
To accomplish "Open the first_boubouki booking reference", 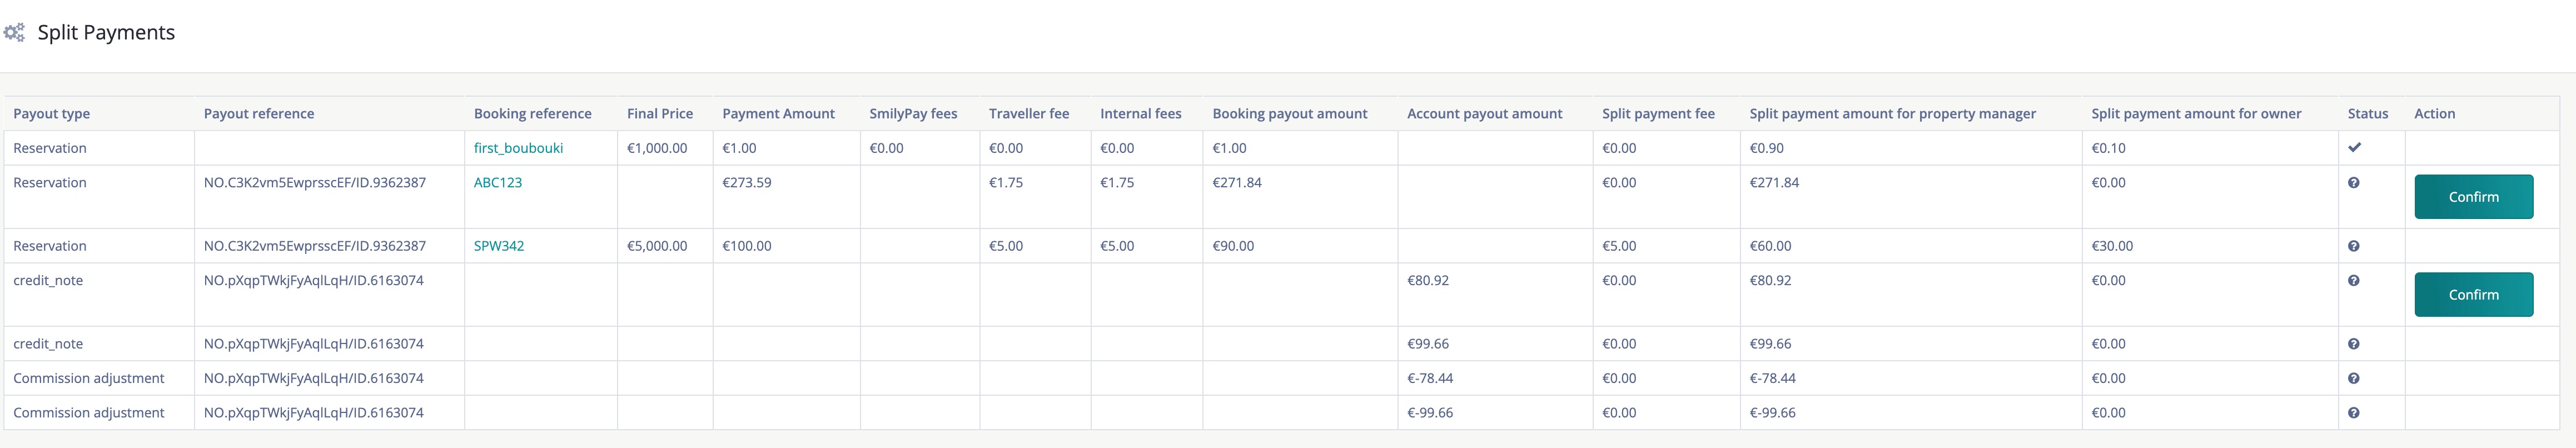I will click(x=518, y=148).
